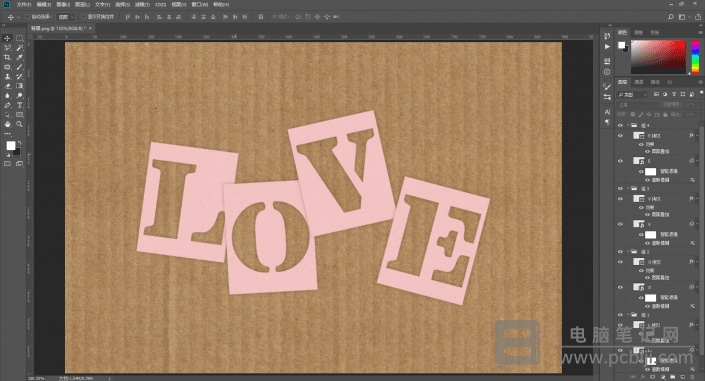
Task: Select the Blur tool
Action: pyautogui.click(x=7, y=95)
